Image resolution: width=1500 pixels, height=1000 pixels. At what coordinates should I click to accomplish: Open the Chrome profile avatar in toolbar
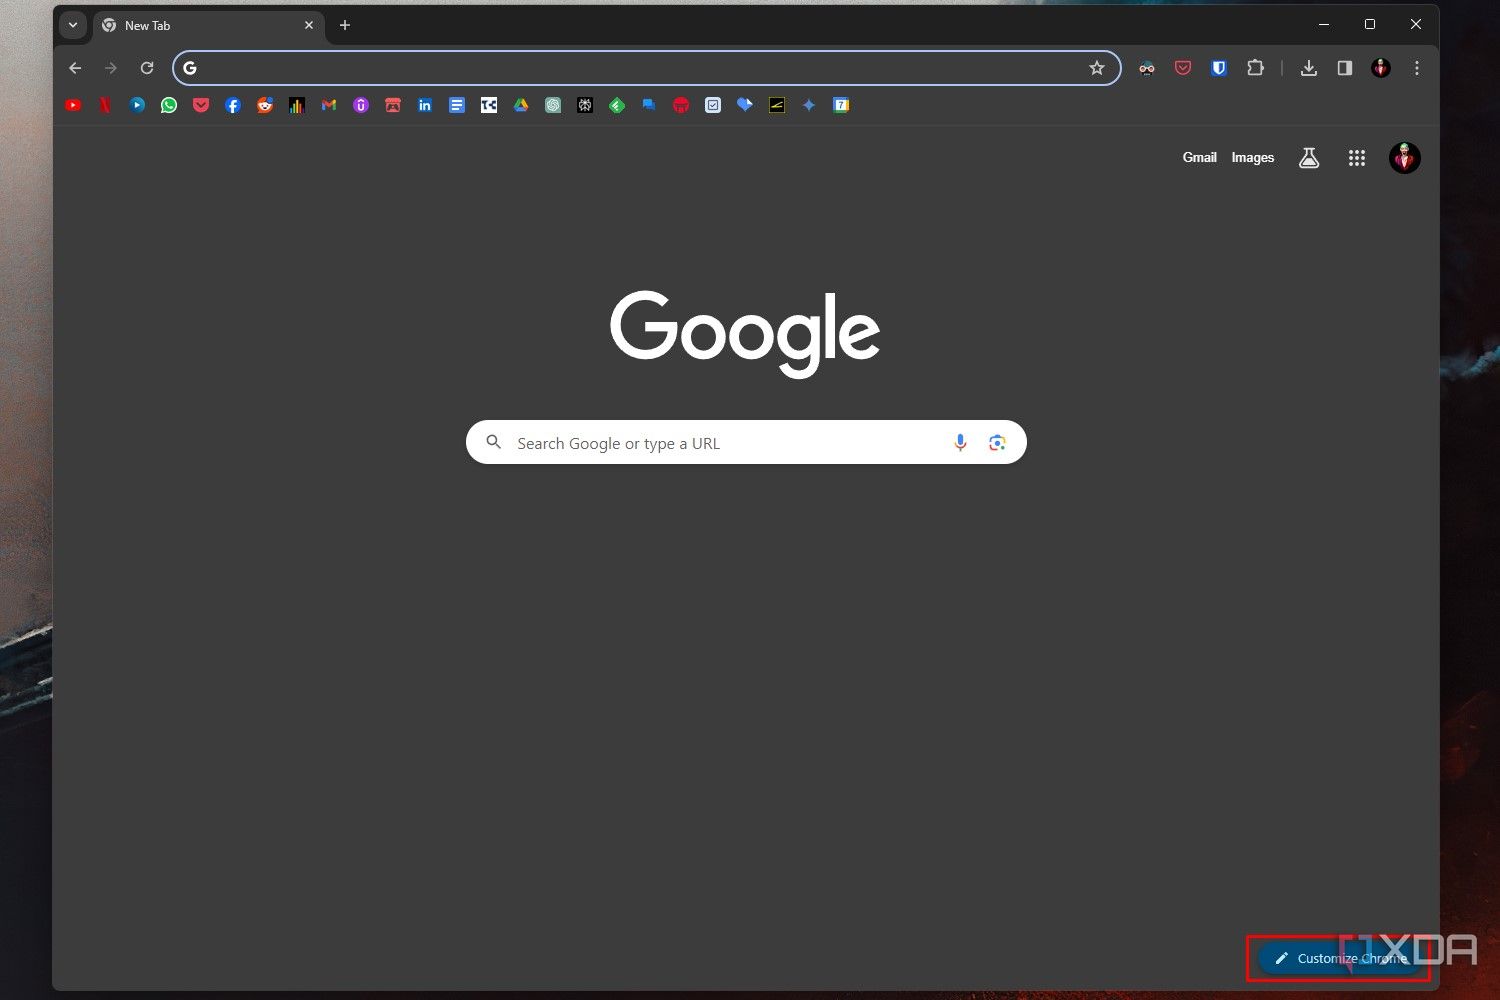(1381, 68)
